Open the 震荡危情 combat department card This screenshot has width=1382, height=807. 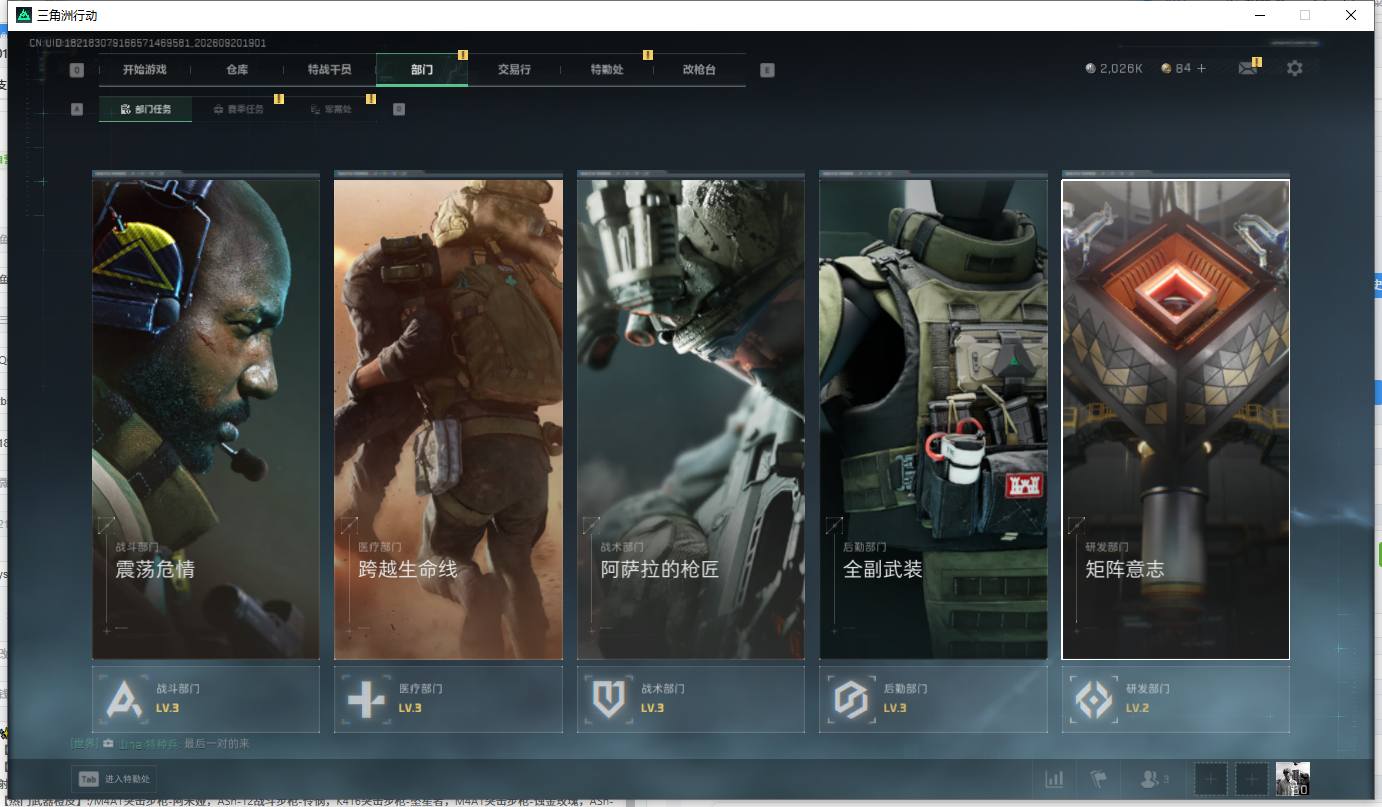[x=206, y=419]
